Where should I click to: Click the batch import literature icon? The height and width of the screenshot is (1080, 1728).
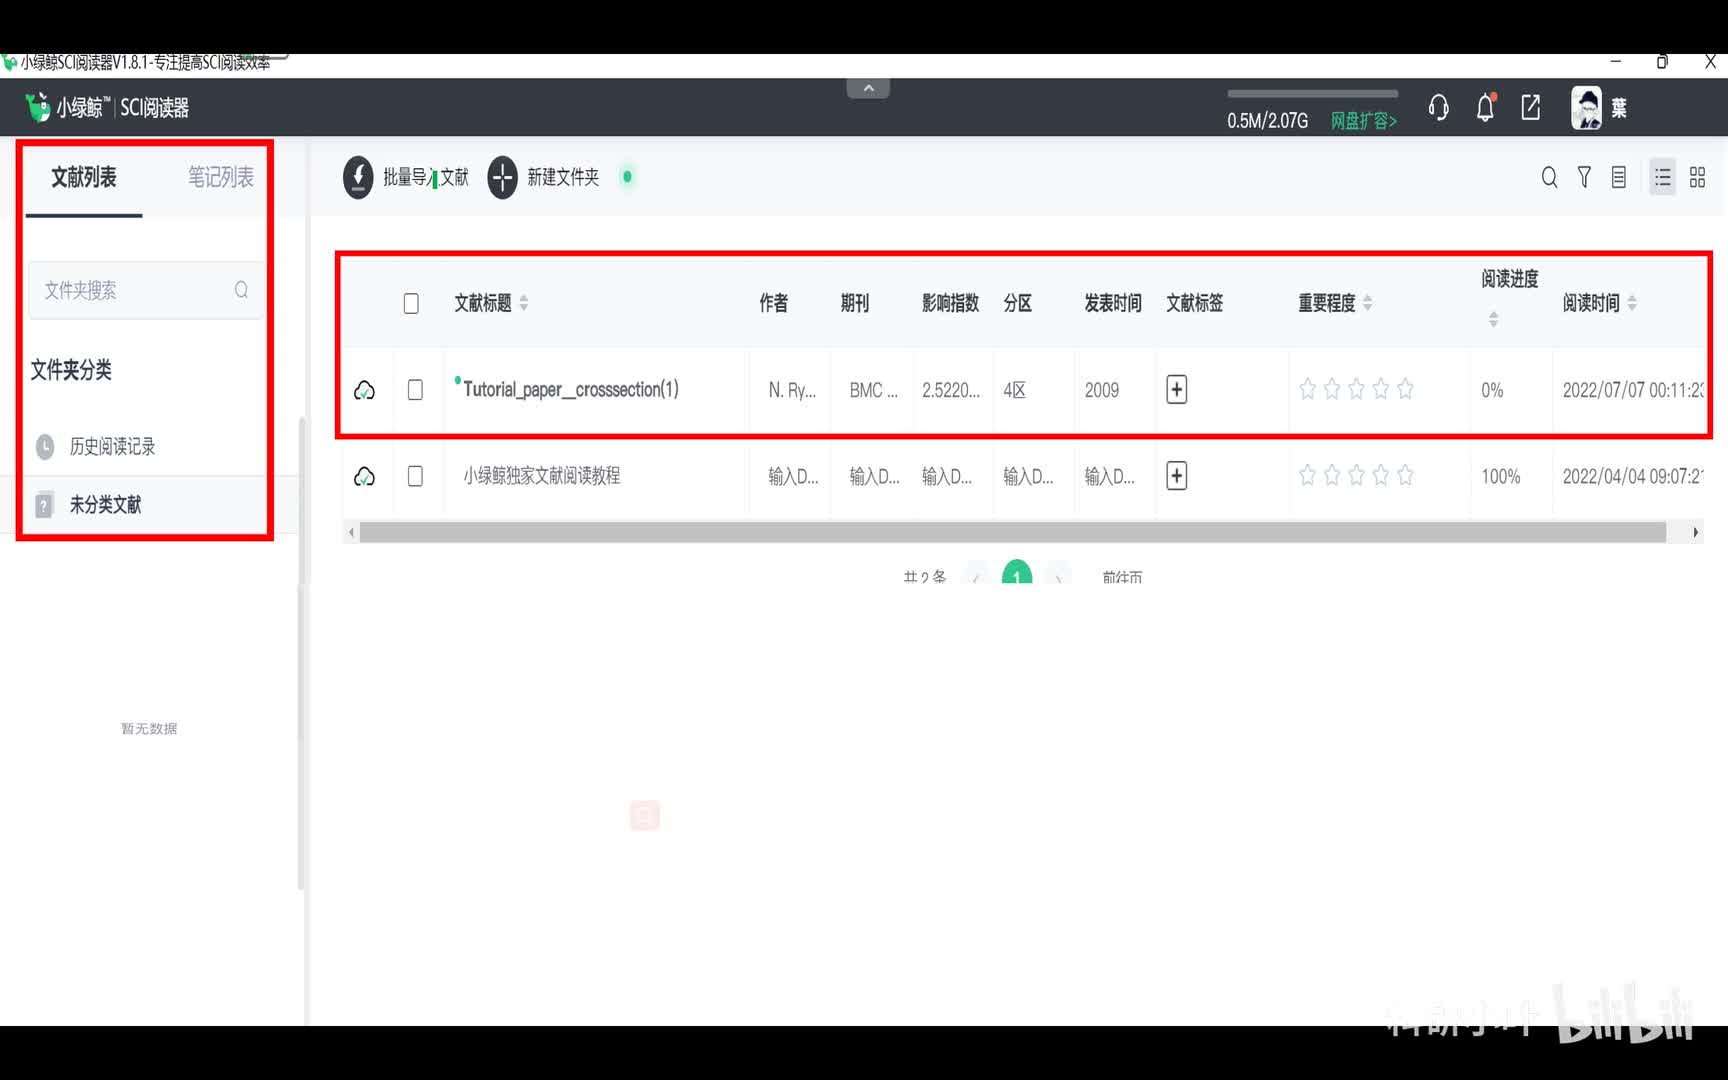[358, 177]
